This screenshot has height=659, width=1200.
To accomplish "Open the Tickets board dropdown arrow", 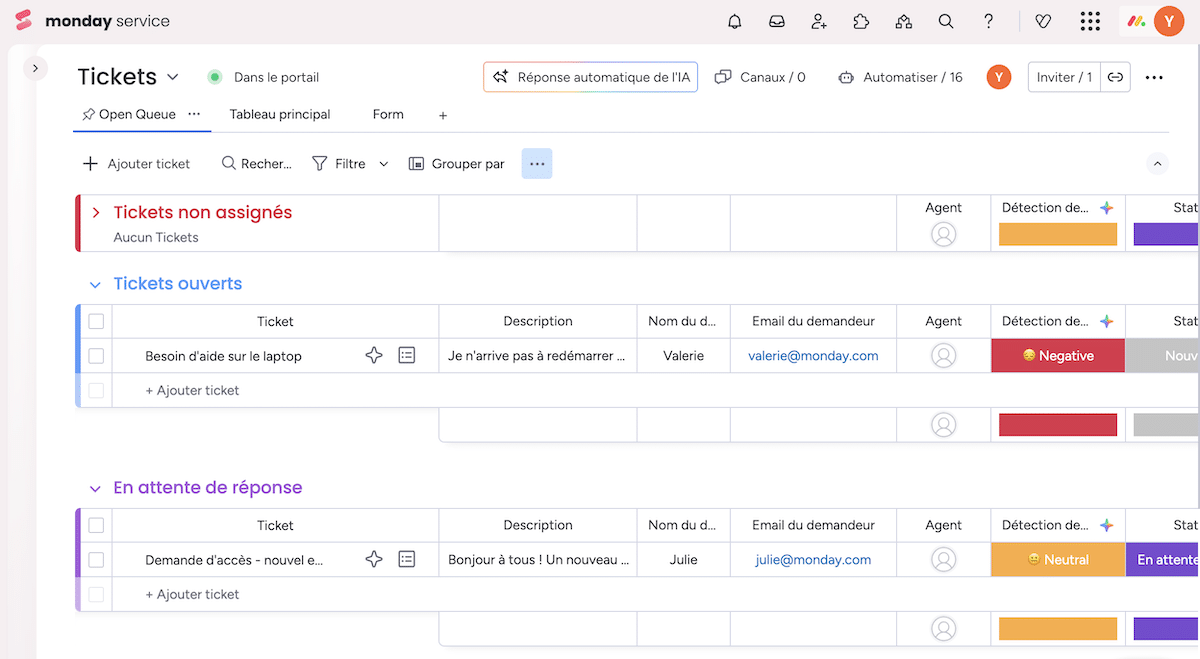I will [x=173, y=76].
